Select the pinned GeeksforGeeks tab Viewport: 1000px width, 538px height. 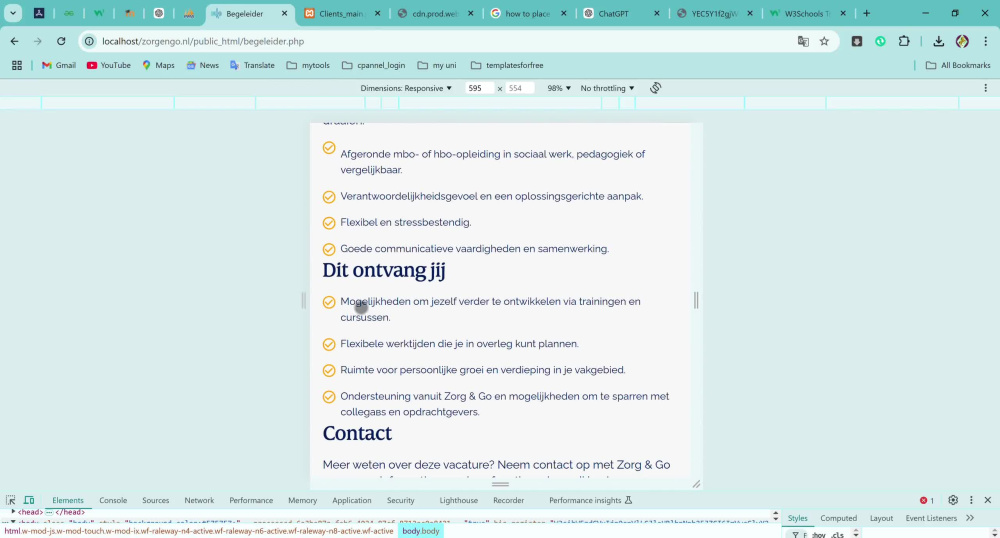pos(69,13)
